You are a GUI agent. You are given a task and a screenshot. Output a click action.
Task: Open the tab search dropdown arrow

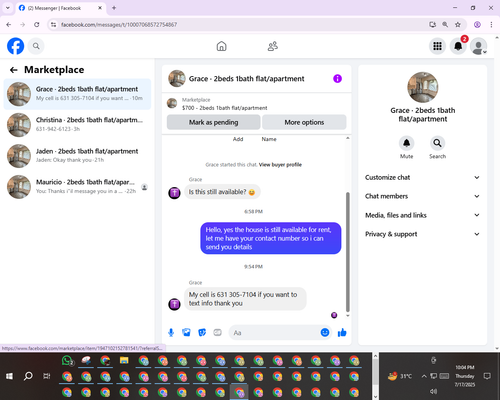8,8
